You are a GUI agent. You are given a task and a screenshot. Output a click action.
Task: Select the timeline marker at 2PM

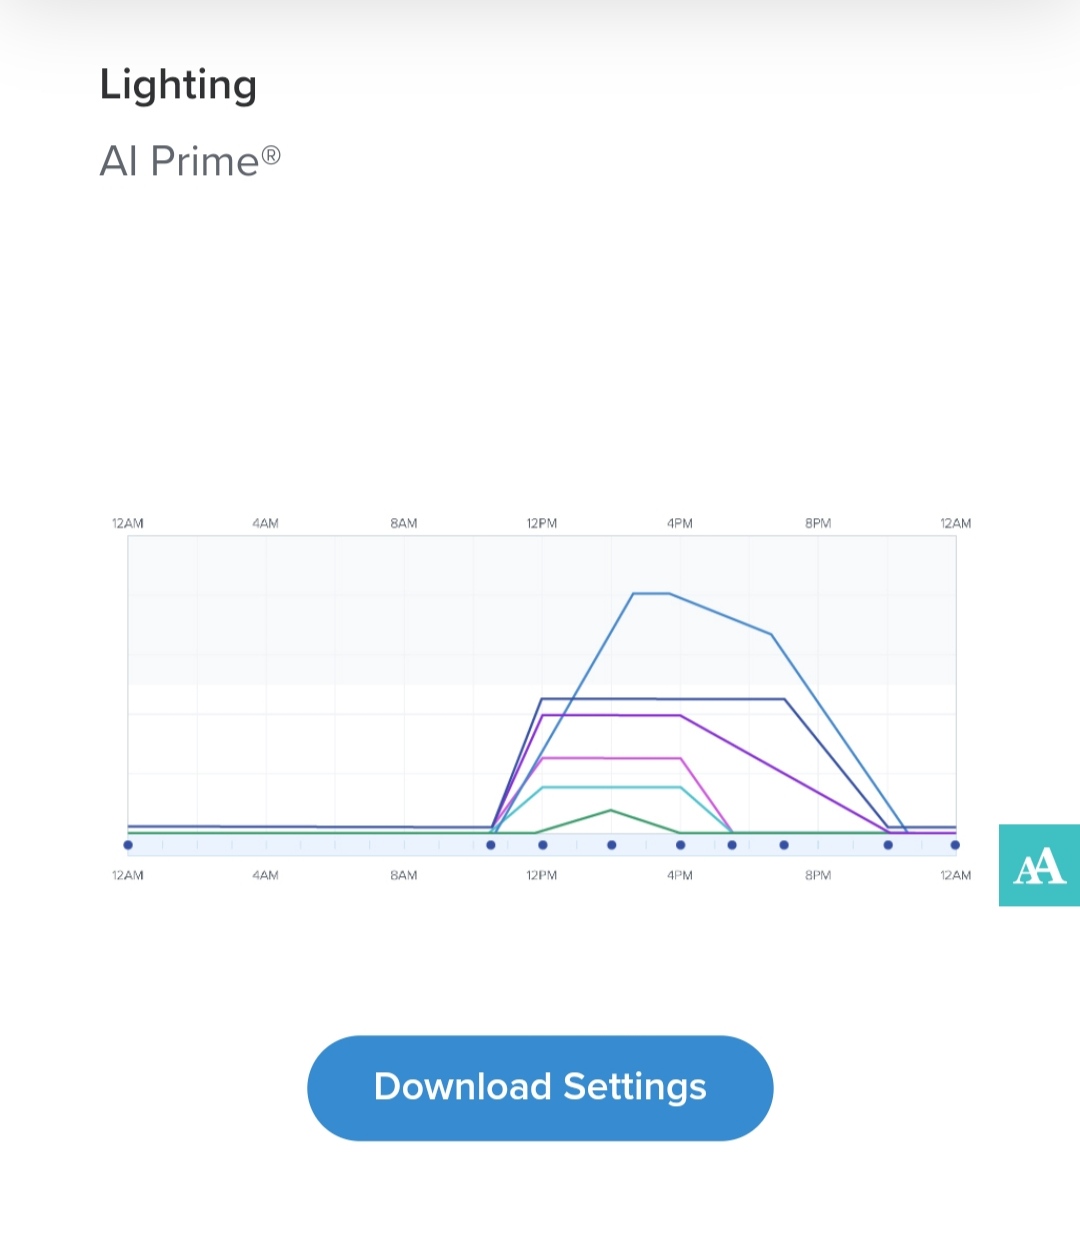(612, 845)
